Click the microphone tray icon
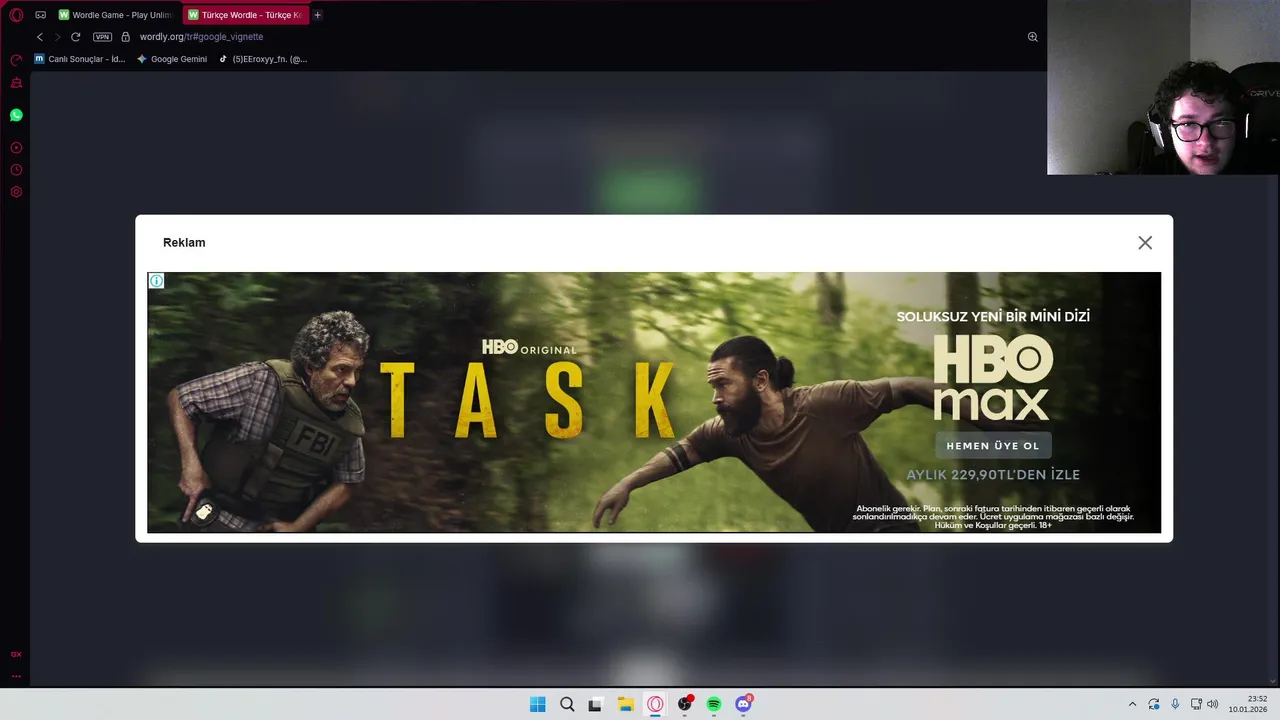Screen dimensions: 1280x720 (1175, 704)
